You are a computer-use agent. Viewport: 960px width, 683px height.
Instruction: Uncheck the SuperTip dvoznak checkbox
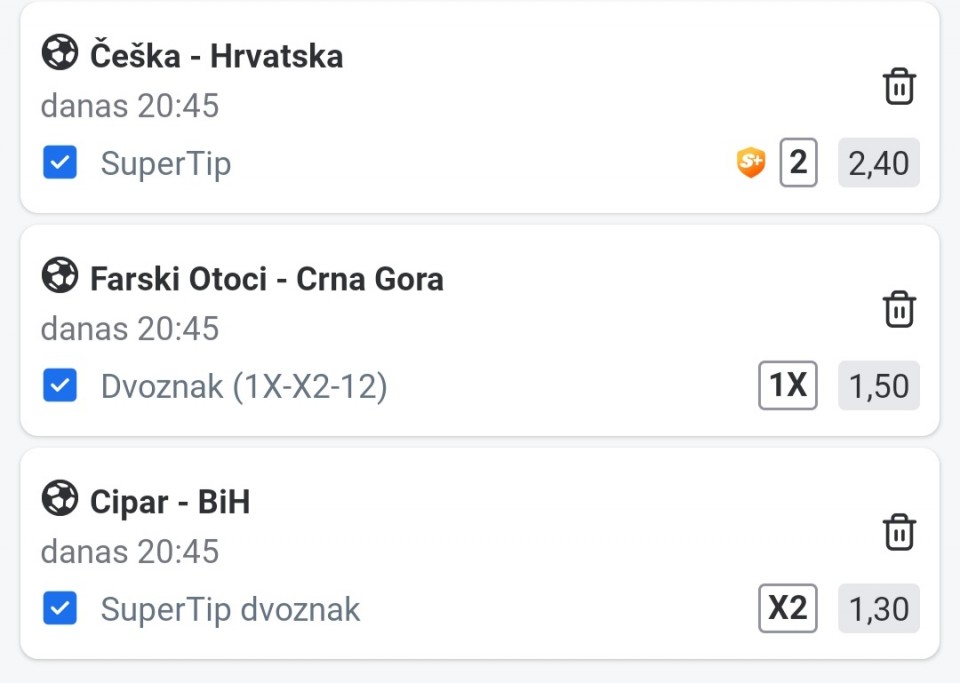pos(60,608)
